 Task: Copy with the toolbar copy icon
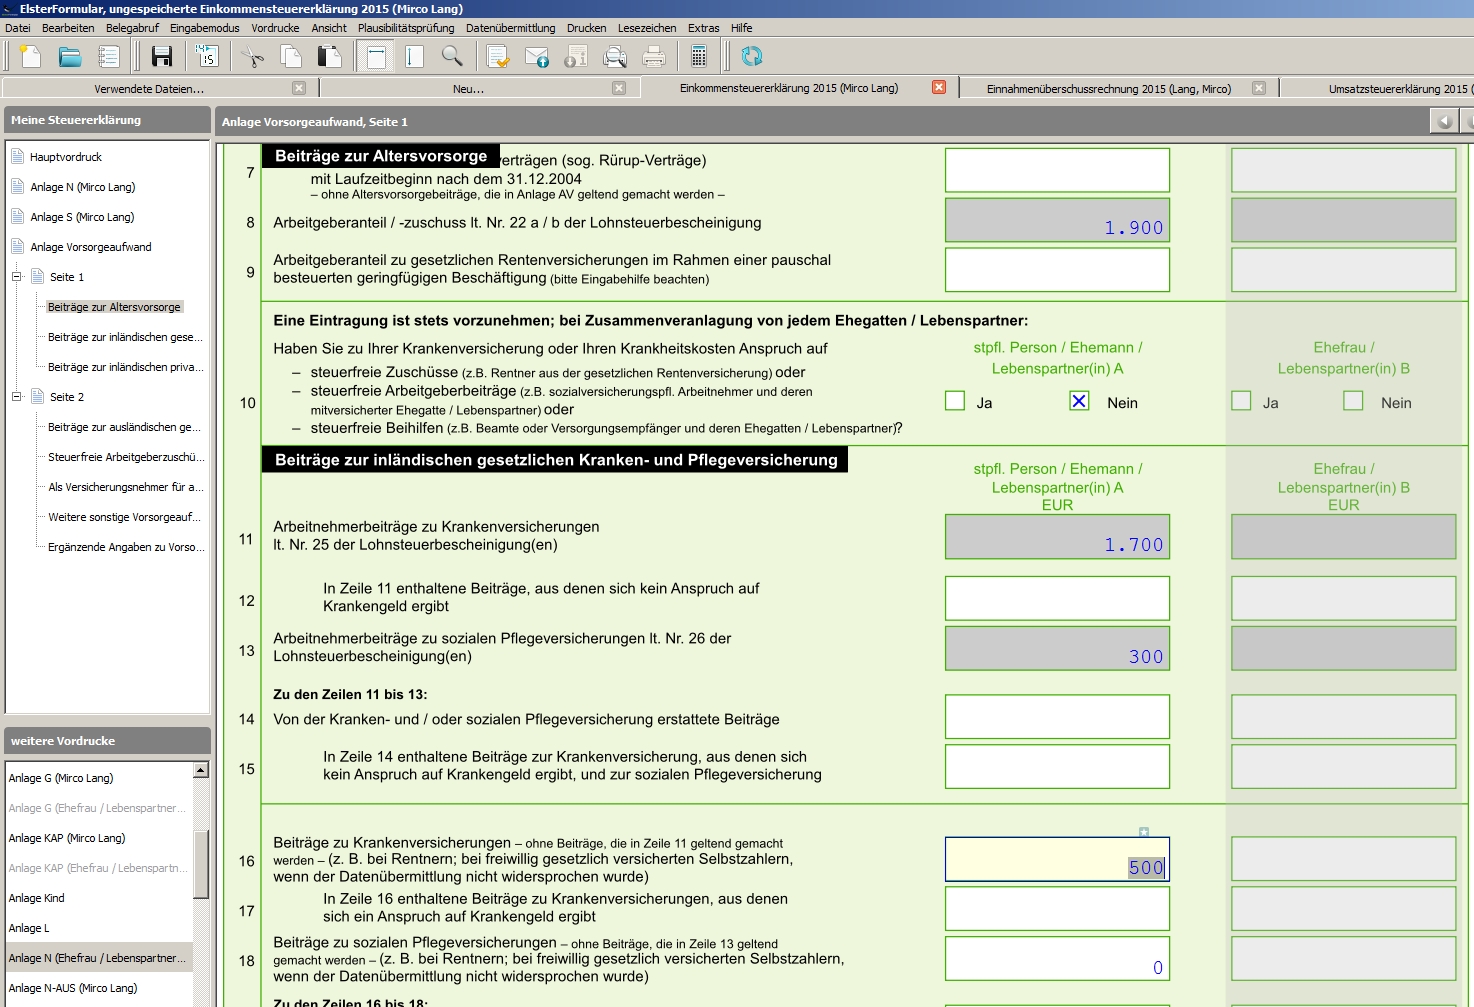click(x=291, y=57)
